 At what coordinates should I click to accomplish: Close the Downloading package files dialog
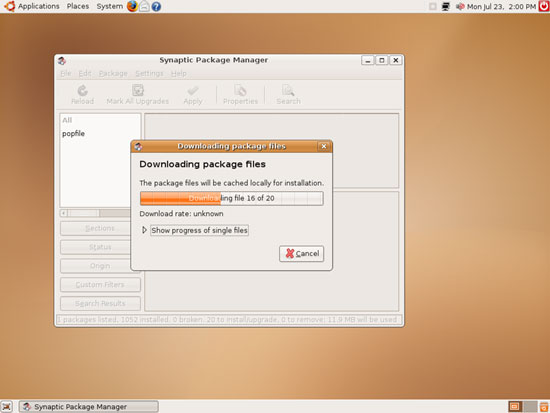click(324, 146)
